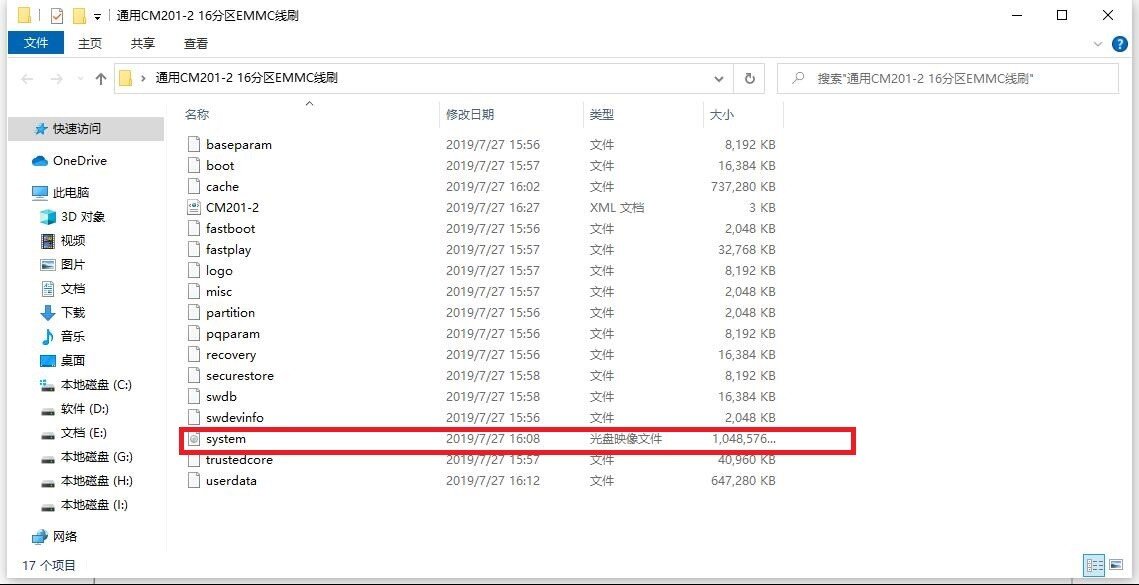Click the baseparam file icon
Screen dimensions: 1139x585
(193, 144)
